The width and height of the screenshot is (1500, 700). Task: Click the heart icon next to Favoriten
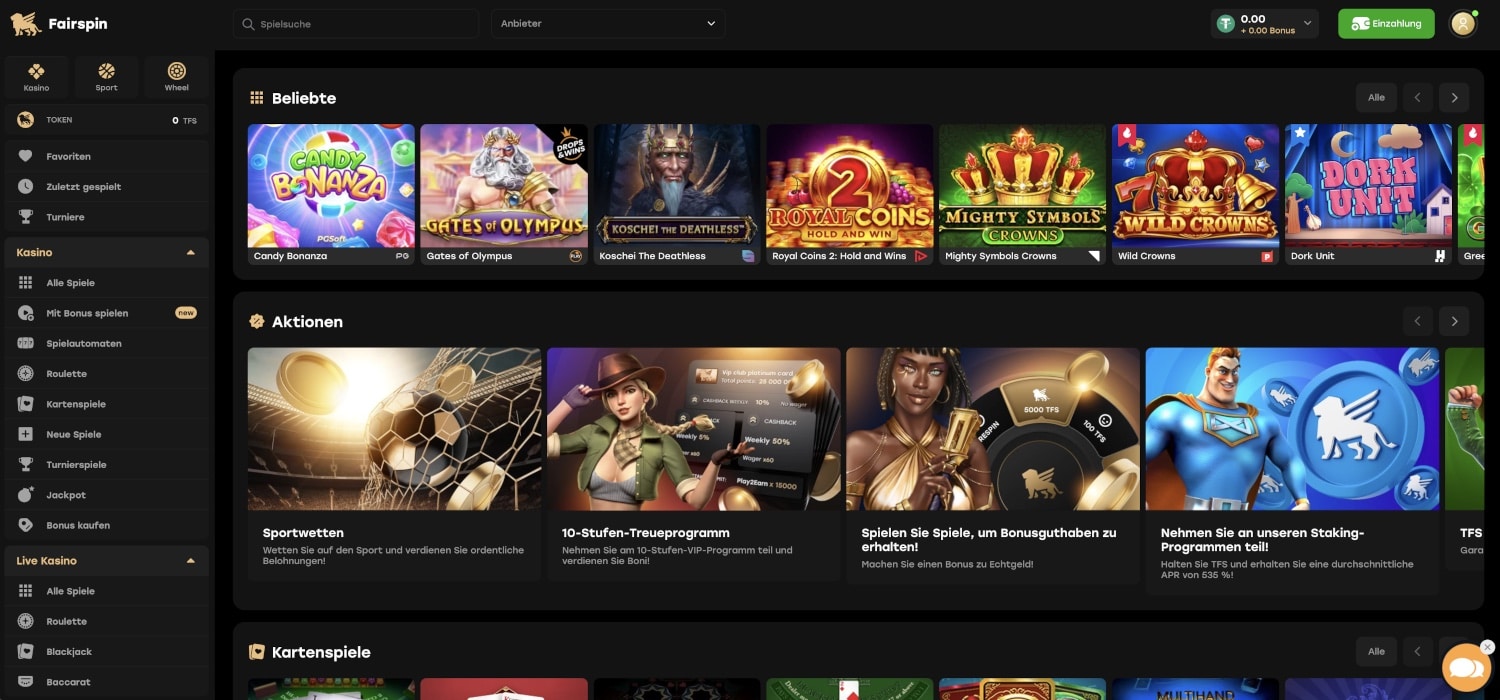pos(26,157)
